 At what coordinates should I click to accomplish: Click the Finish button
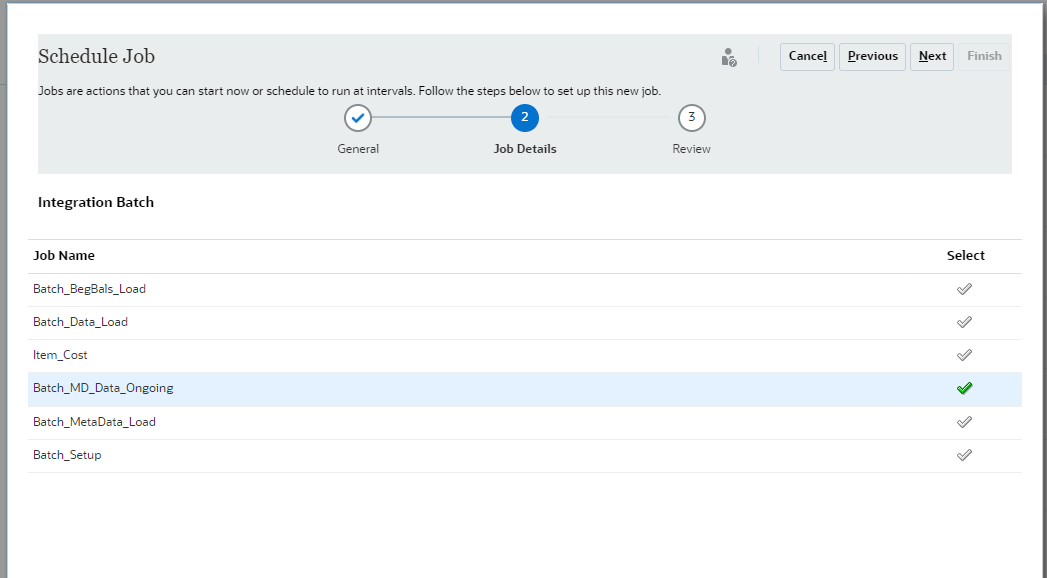[x=984, y=56]
